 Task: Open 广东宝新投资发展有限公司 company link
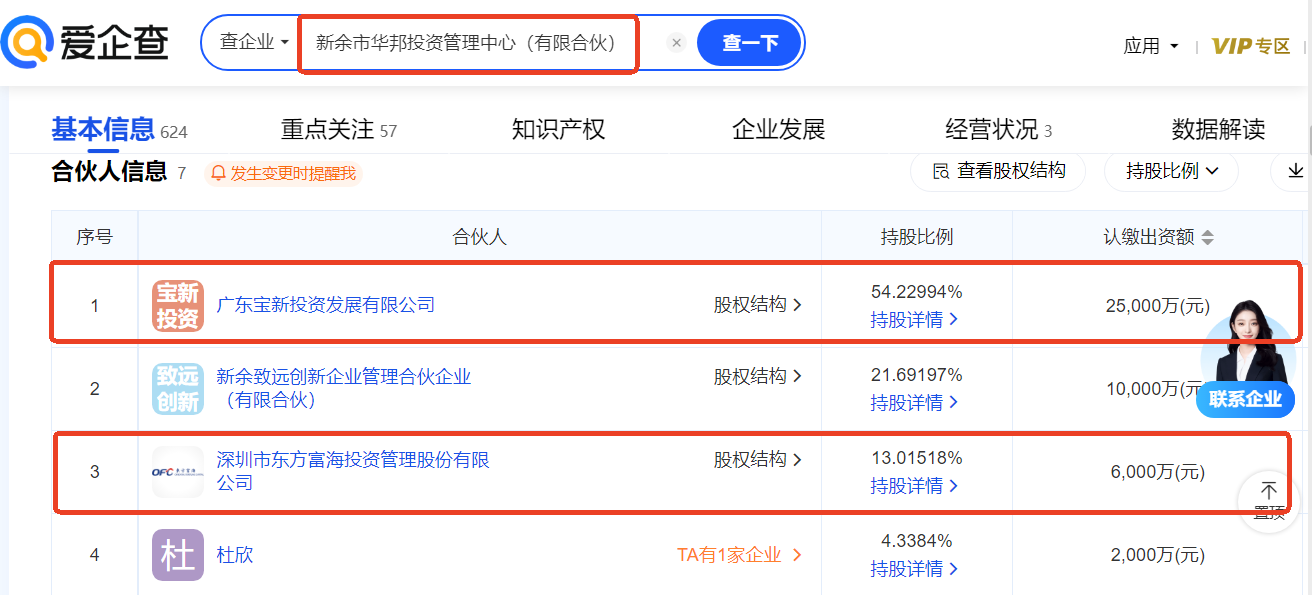point(326,305)
